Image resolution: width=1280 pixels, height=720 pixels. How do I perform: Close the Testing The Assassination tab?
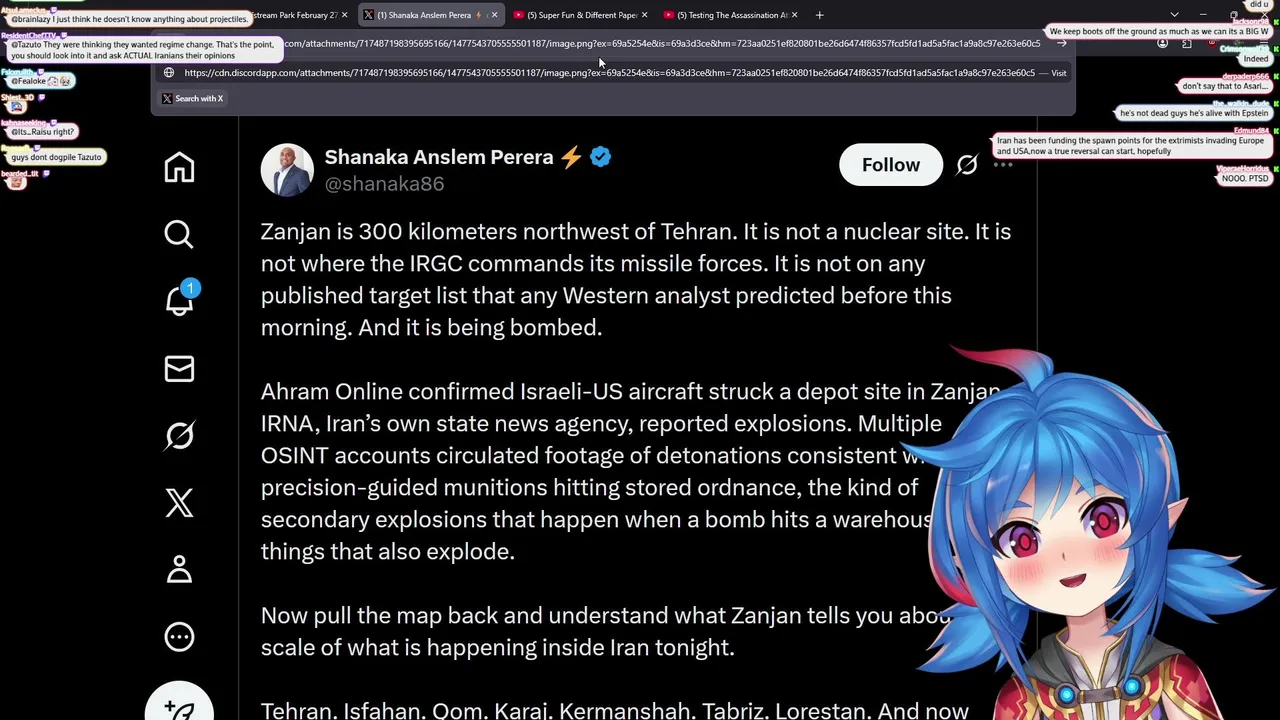click(x=794, y=15)
